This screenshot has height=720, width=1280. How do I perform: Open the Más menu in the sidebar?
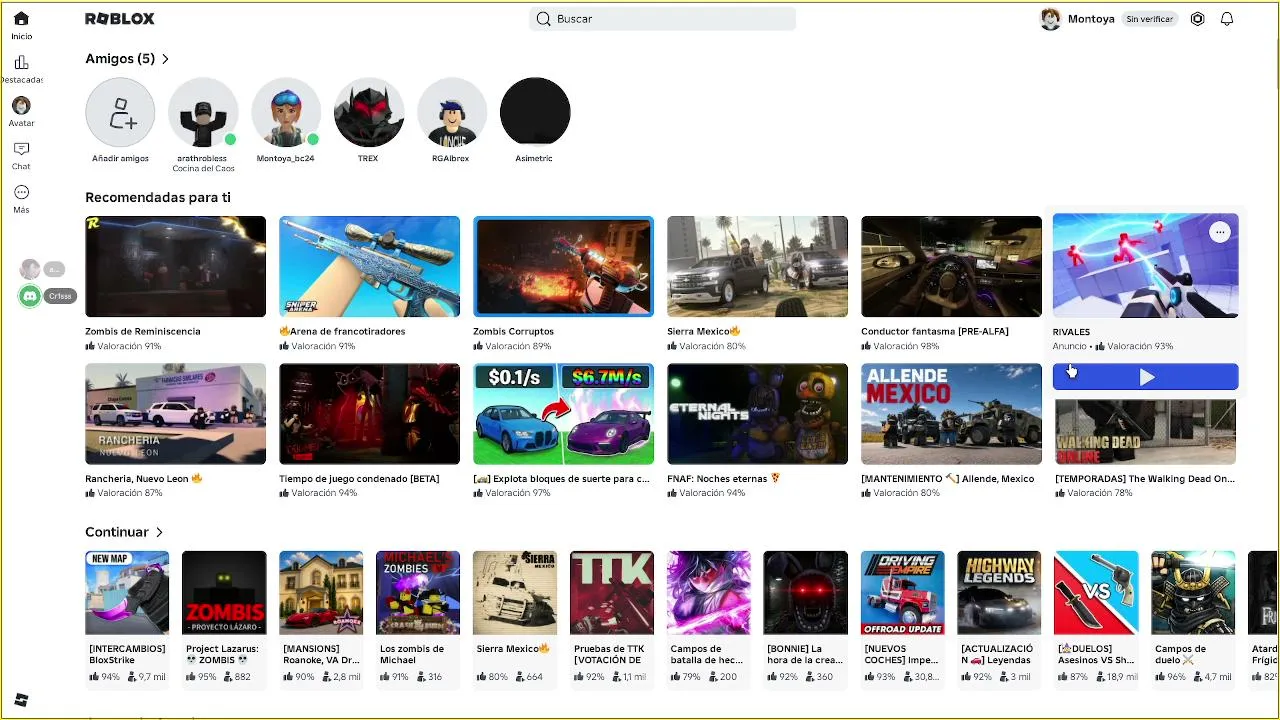pos(21,198)
